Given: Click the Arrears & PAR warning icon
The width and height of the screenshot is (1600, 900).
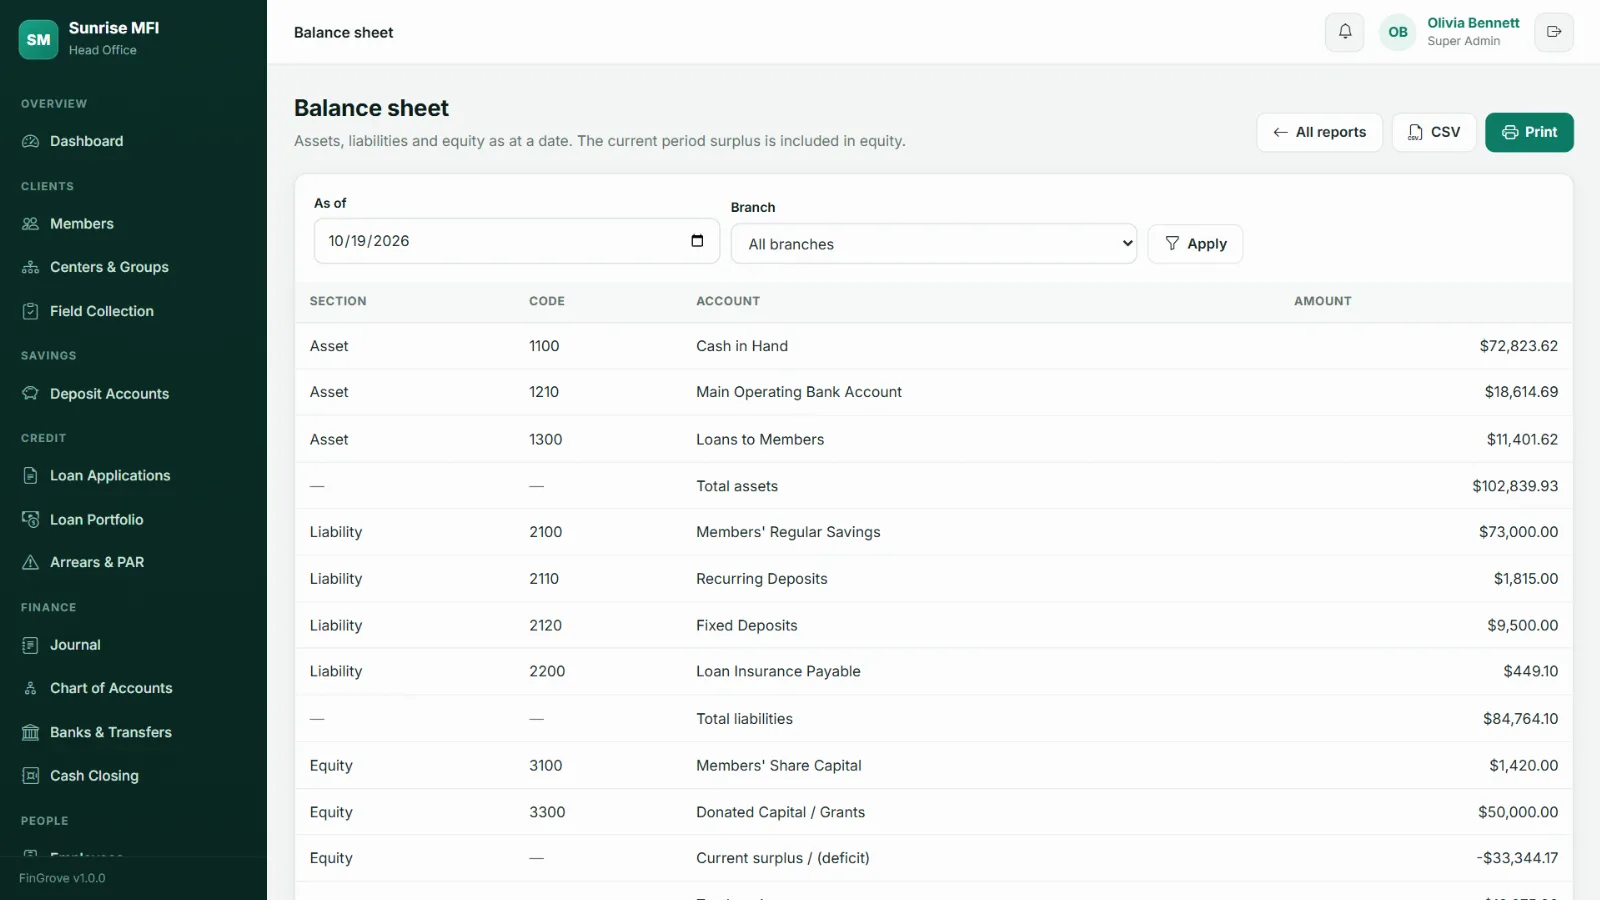Looking at the screenshot, I should [x=31, y=562].
